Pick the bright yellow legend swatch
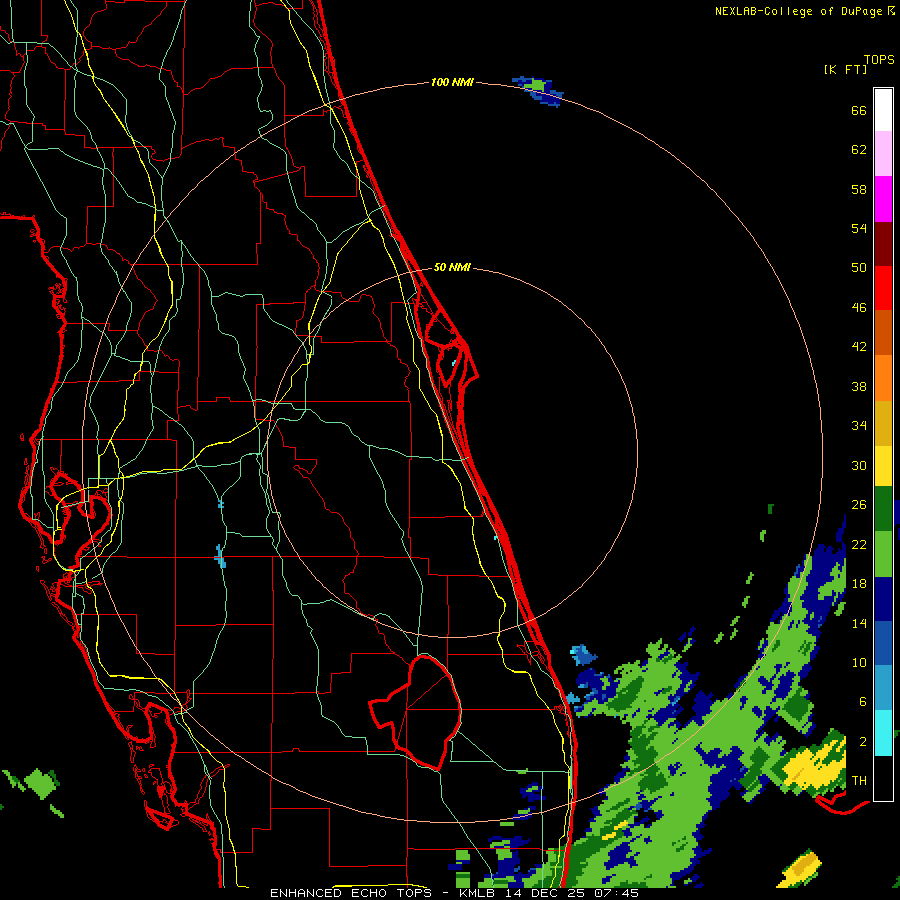The width and height of the screenshot is (900, 900). 883,465
